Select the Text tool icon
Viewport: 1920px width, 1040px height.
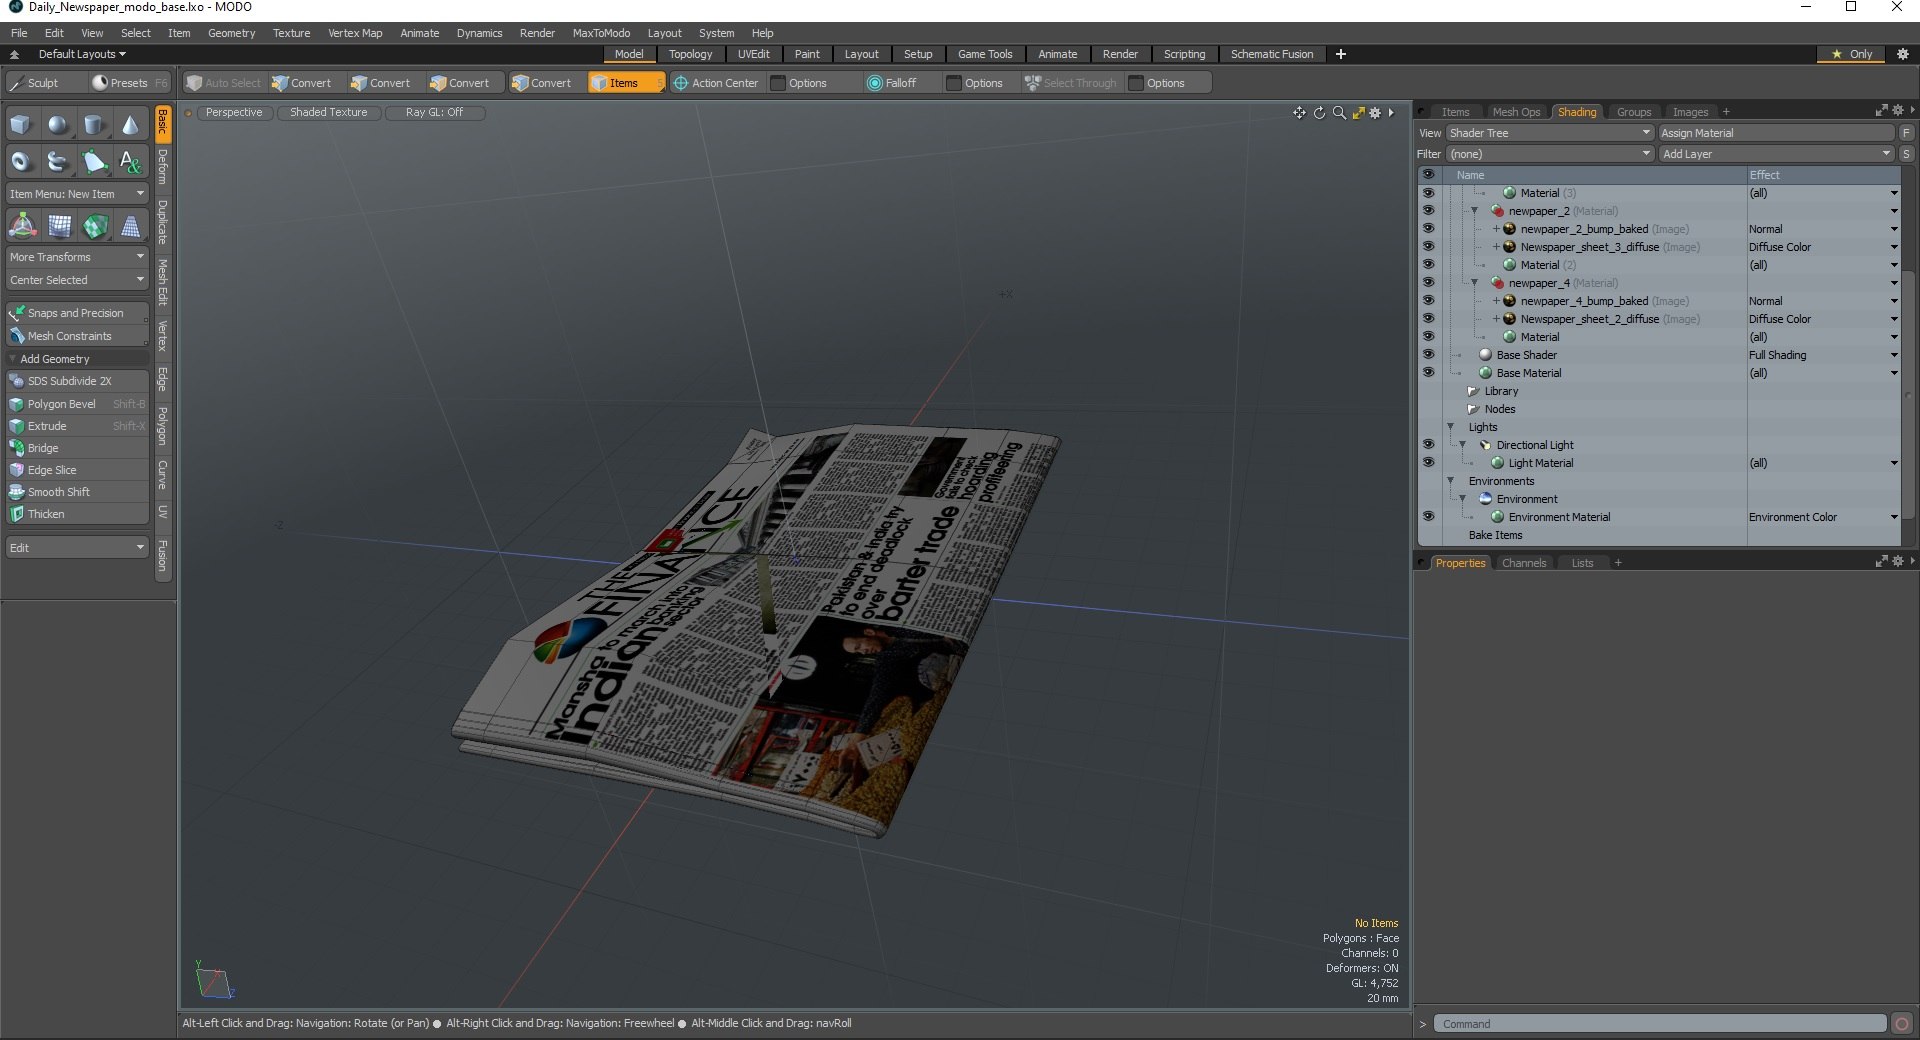[x=130, y=161]
